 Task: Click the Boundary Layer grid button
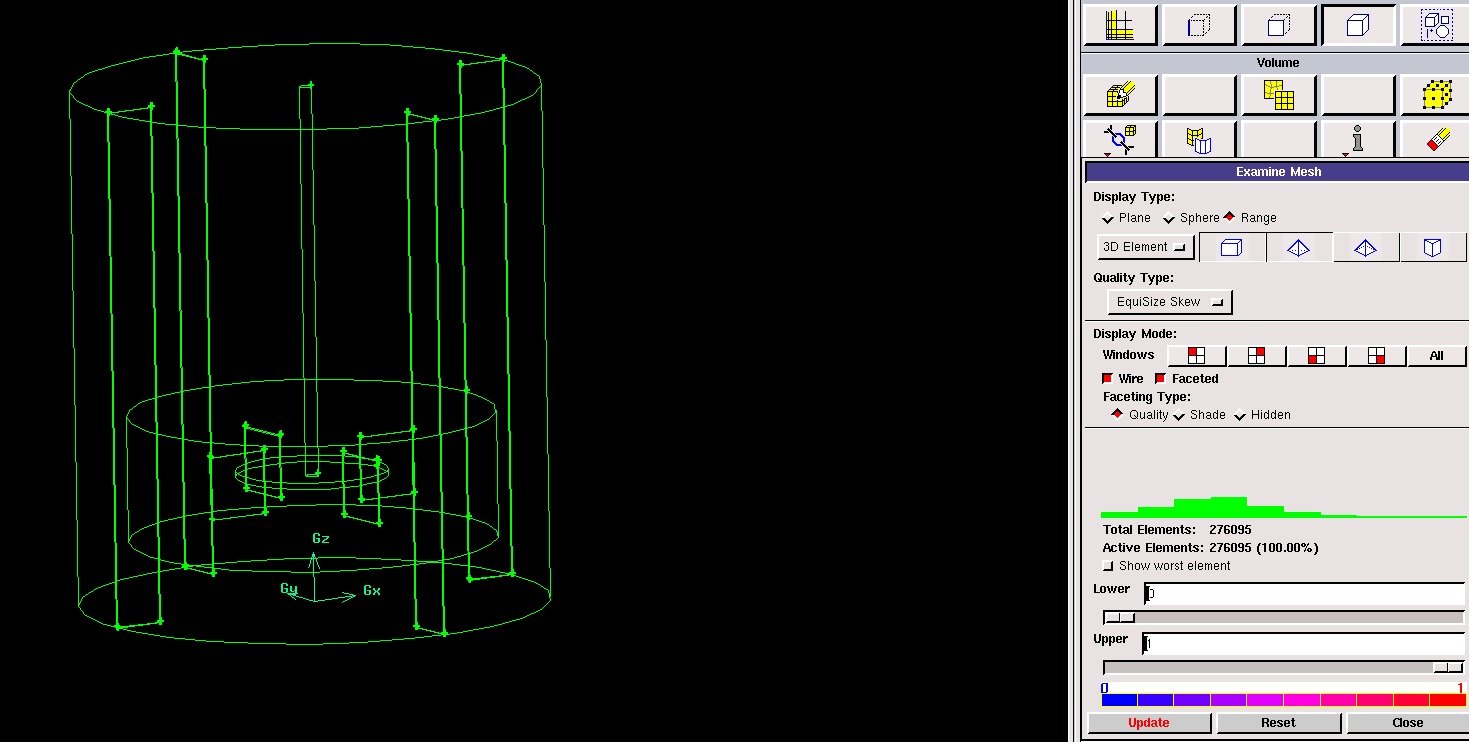[1120, 25]
